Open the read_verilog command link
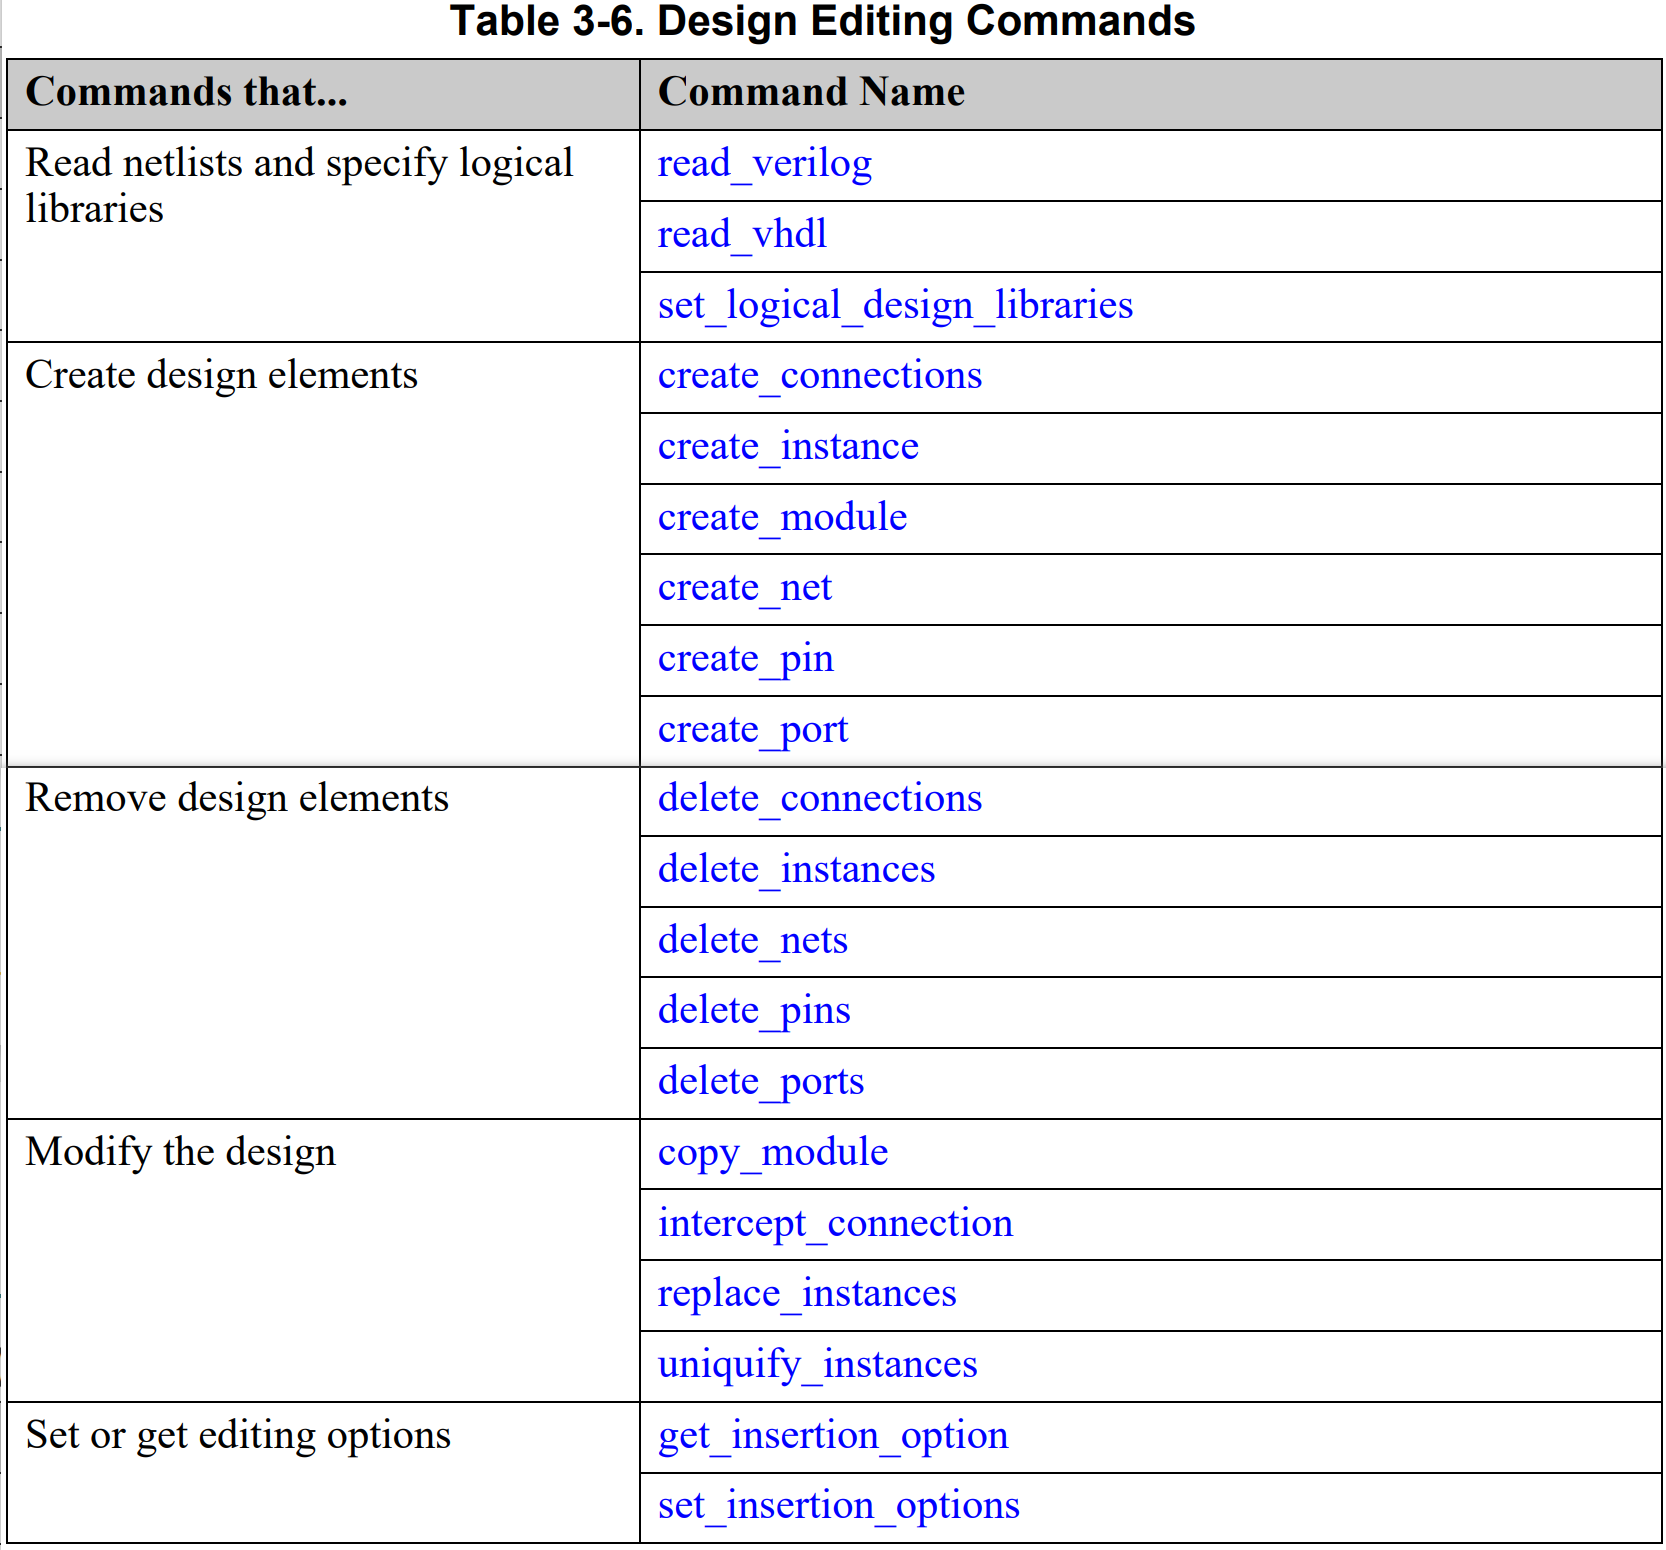Screen dimensions: 1666x1550 (x=764, y=165)
